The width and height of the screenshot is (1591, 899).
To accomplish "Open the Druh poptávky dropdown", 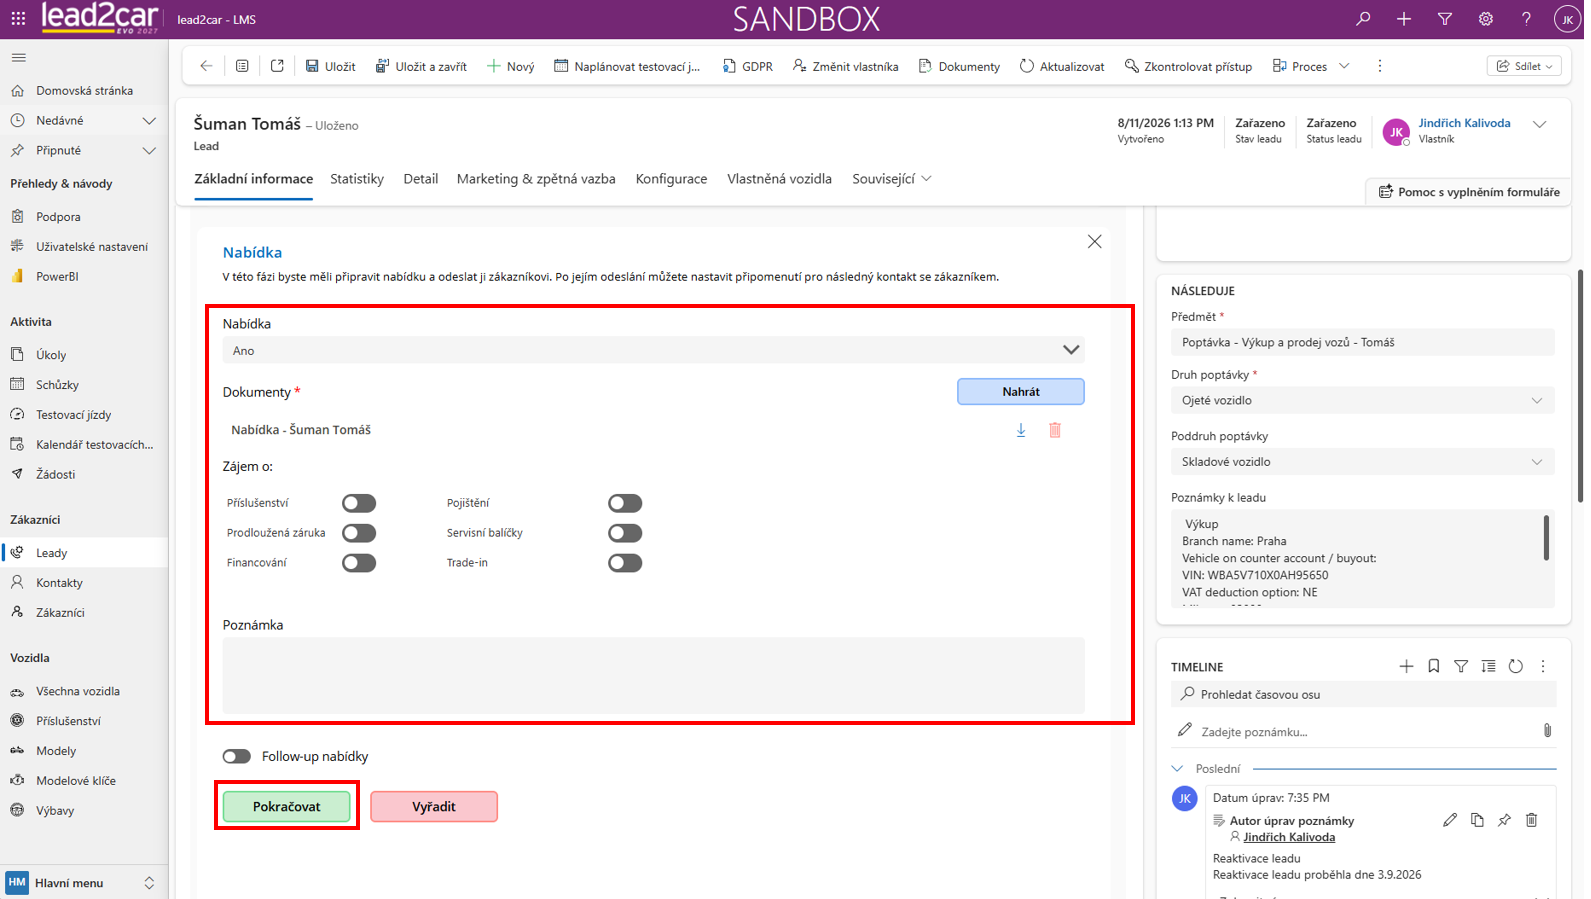I will tap(1362, 400).
